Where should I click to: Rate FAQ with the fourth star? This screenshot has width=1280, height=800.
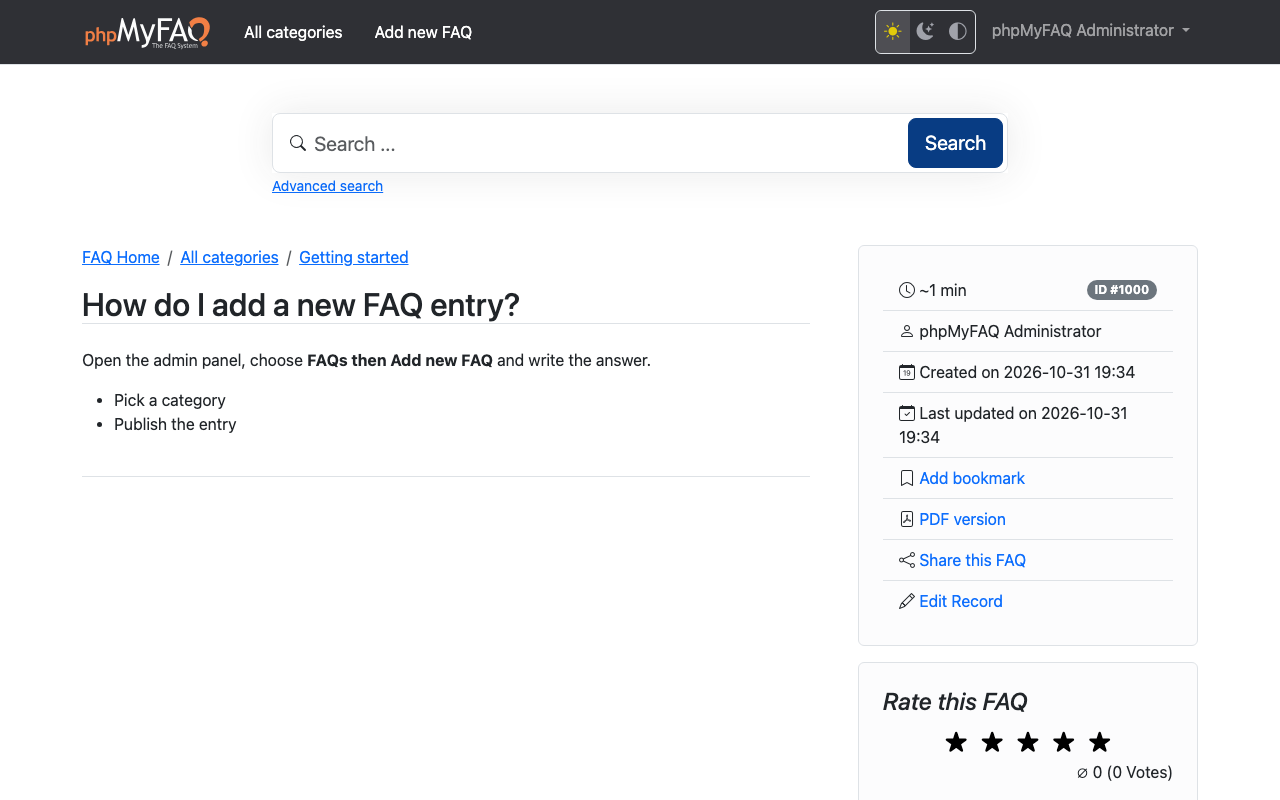click(1064, 742)
